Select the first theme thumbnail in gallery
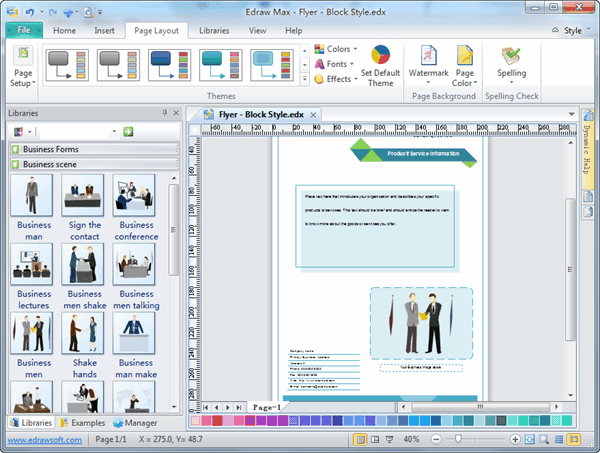Screen dimensions: 600x453 (68, 65)
